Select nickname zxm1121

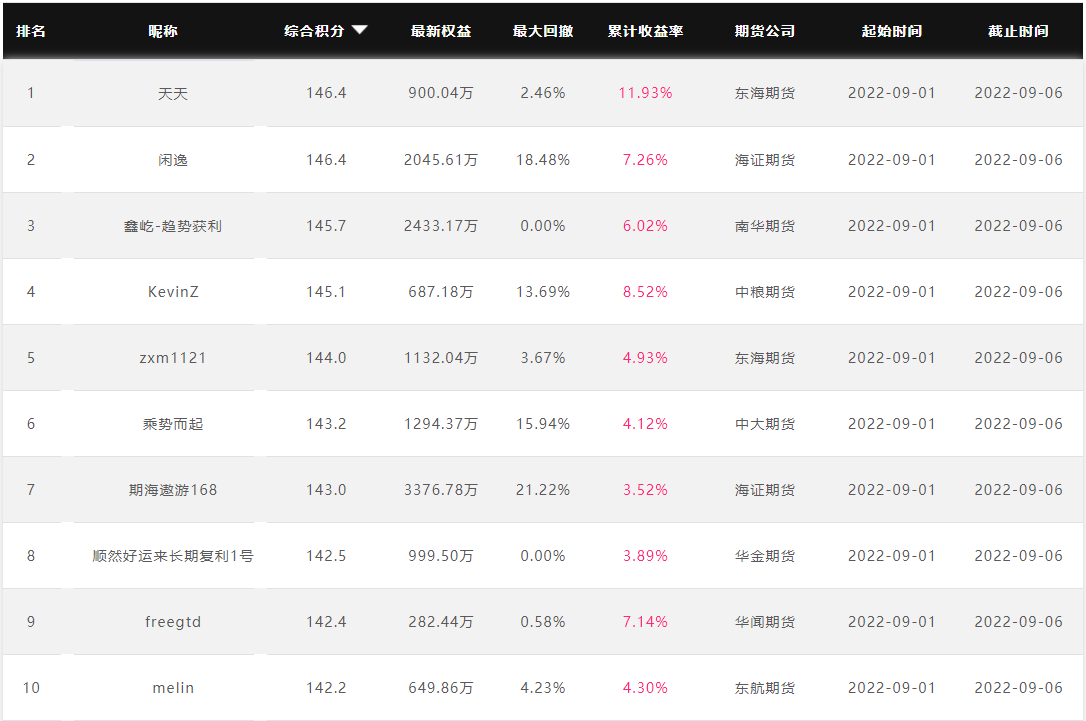(173, 358)
